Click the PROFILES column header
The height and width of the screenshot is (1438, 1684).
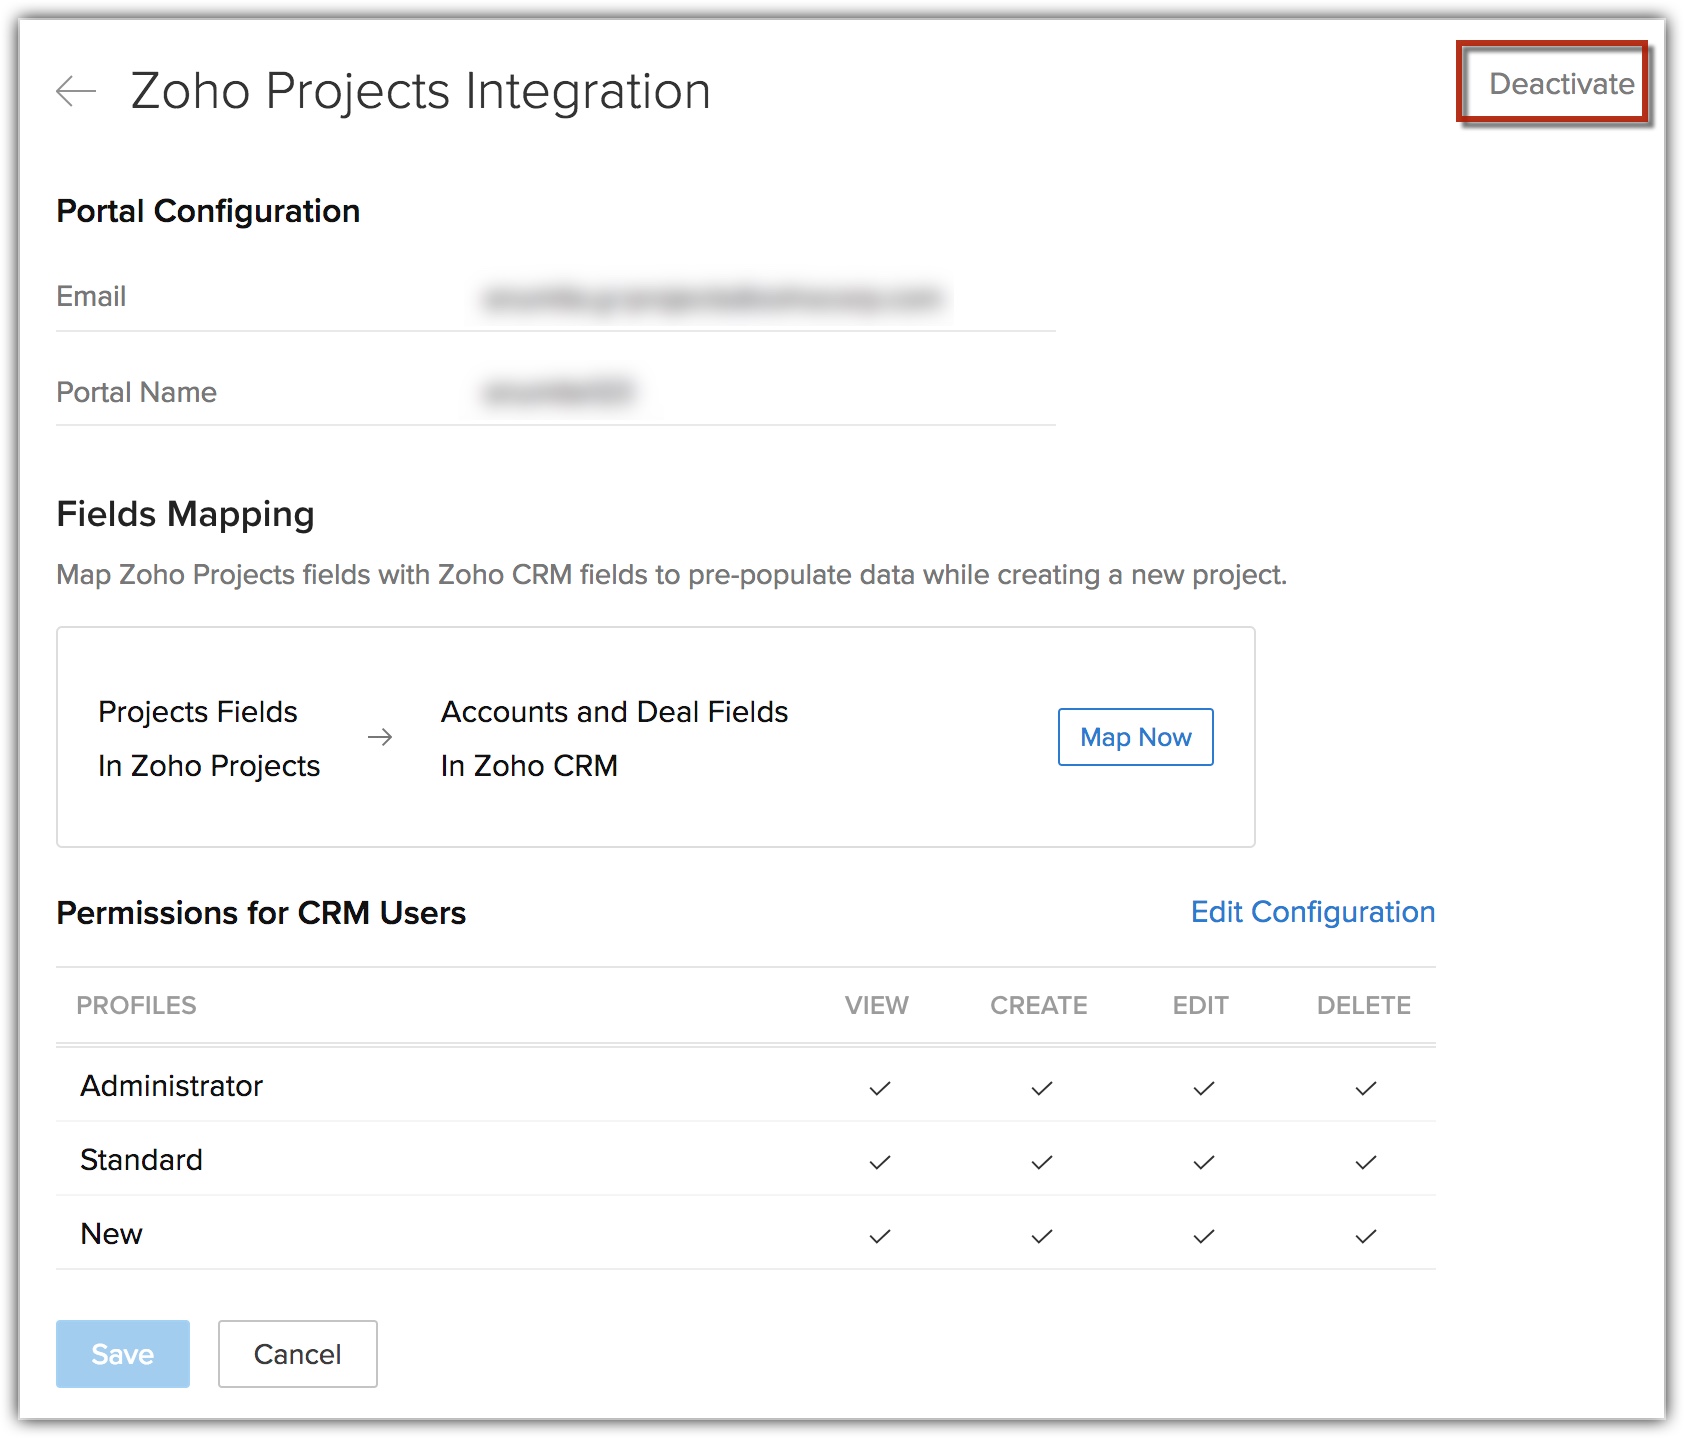pos(136,1005)
